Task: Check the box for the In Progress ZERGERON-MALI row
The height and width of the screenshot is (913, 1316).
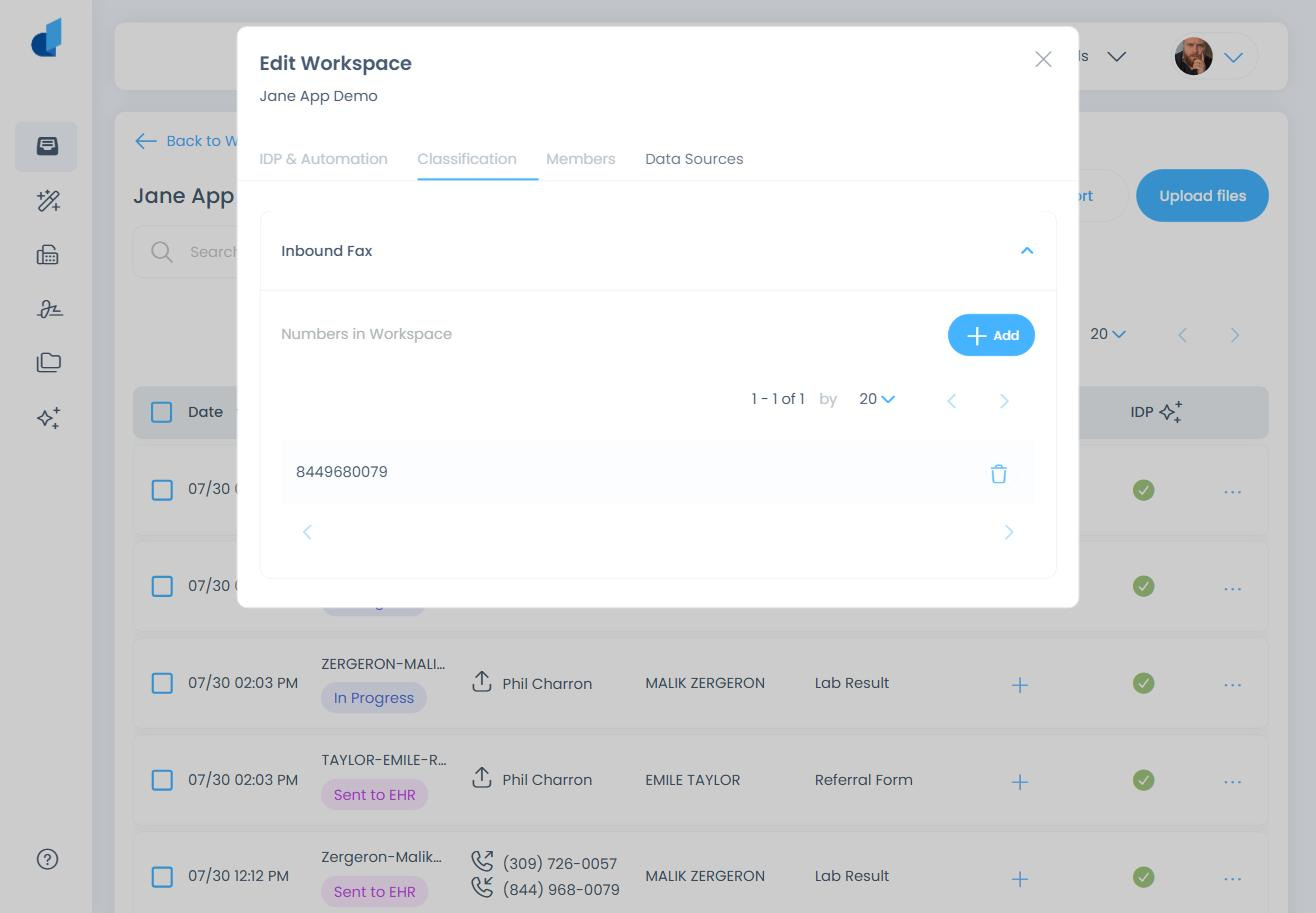Action: pos(162,683)
